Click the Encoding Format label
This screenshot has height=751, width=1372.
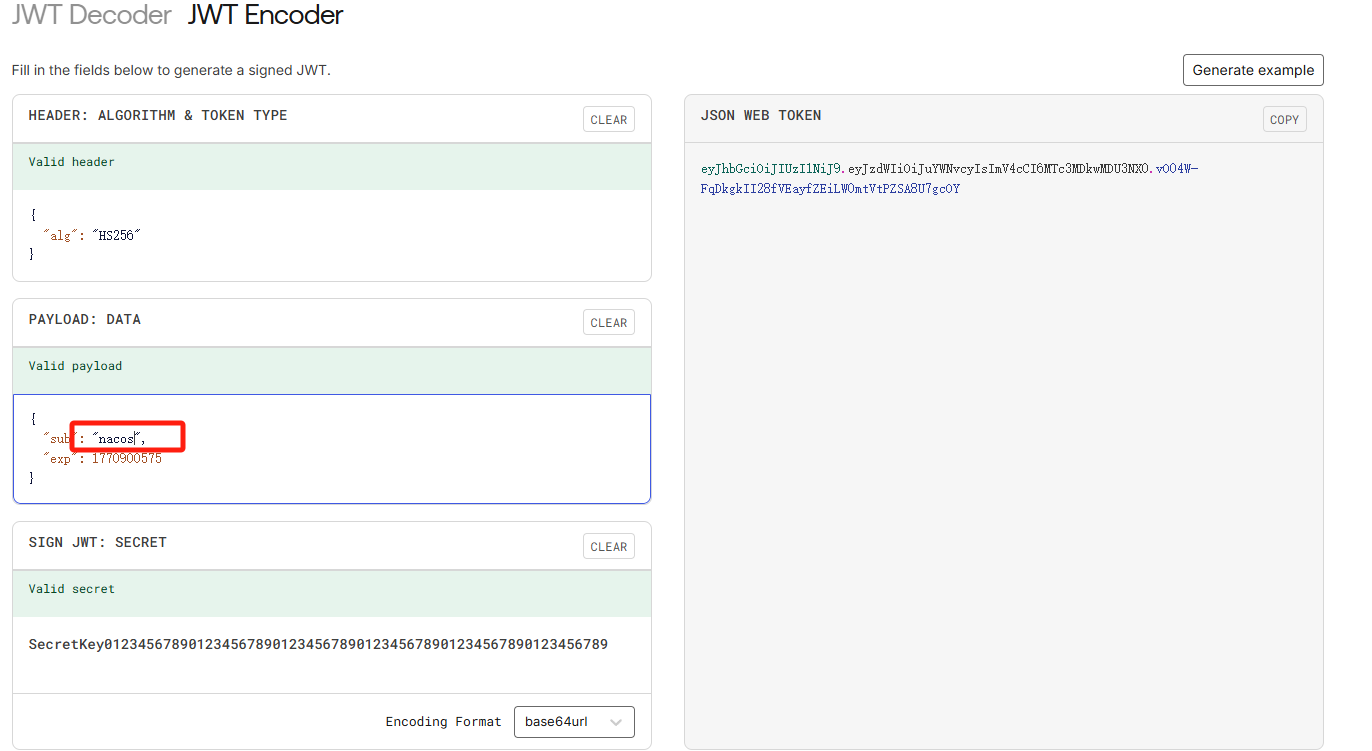tap(443, 722)
